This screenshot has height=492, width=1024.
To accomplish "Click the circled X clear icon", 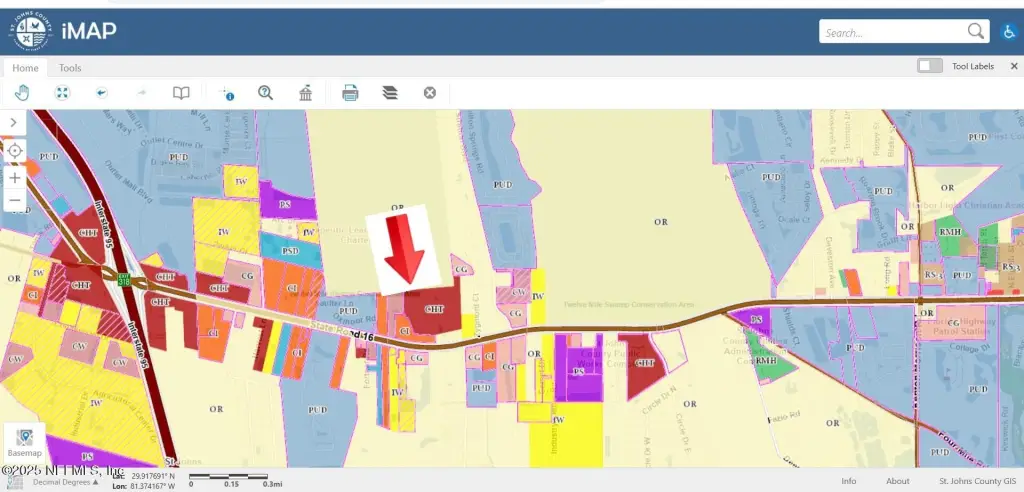I will (430, 93).
